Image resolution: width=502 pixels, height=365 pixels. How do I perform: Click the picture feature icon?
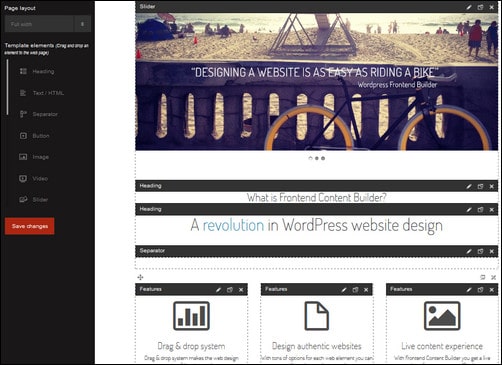tap(442, 316)
